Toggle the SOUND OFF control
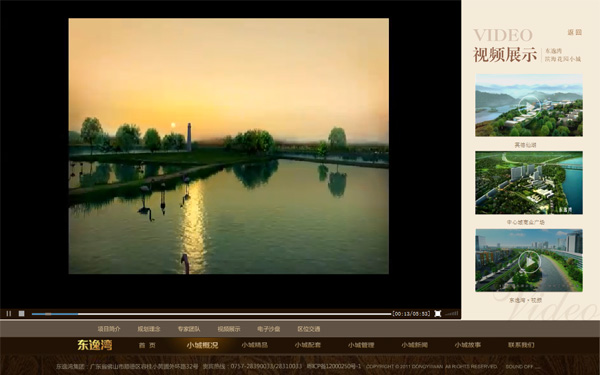The image size is (600, 375). pos(520,367)
